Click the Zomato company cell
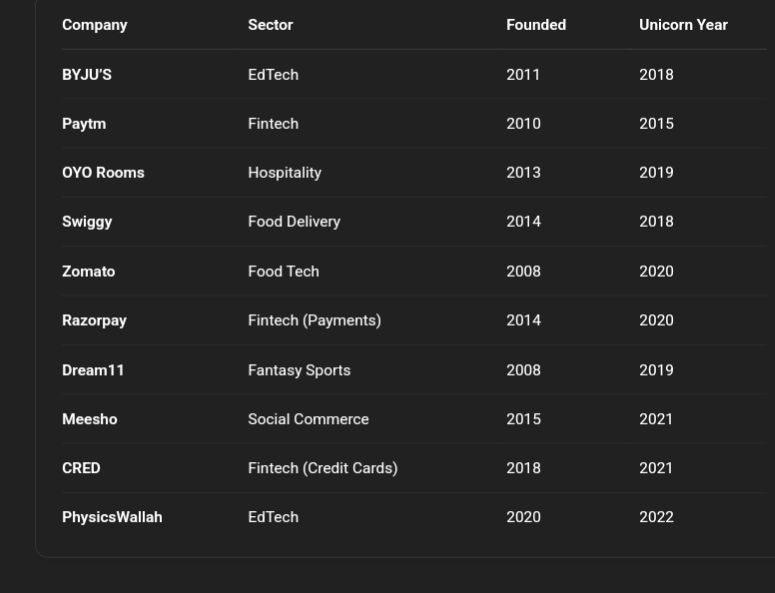Screen dimensions: 775x593 (x=88, y=271)
